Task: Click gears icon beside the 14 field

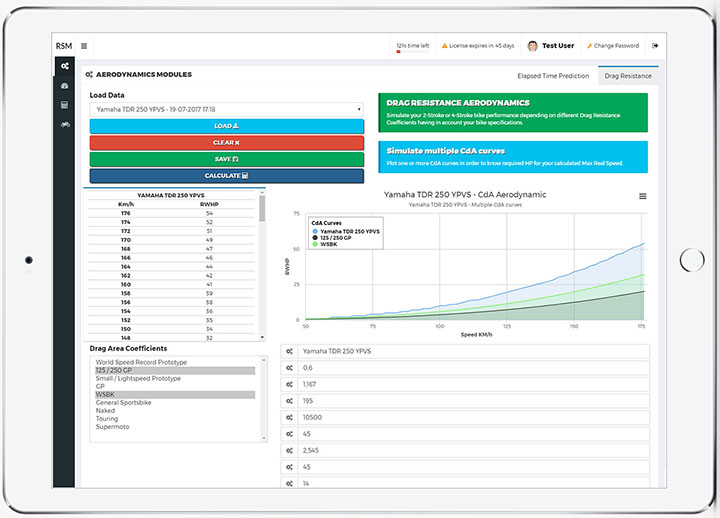Action: coord(289,483)
